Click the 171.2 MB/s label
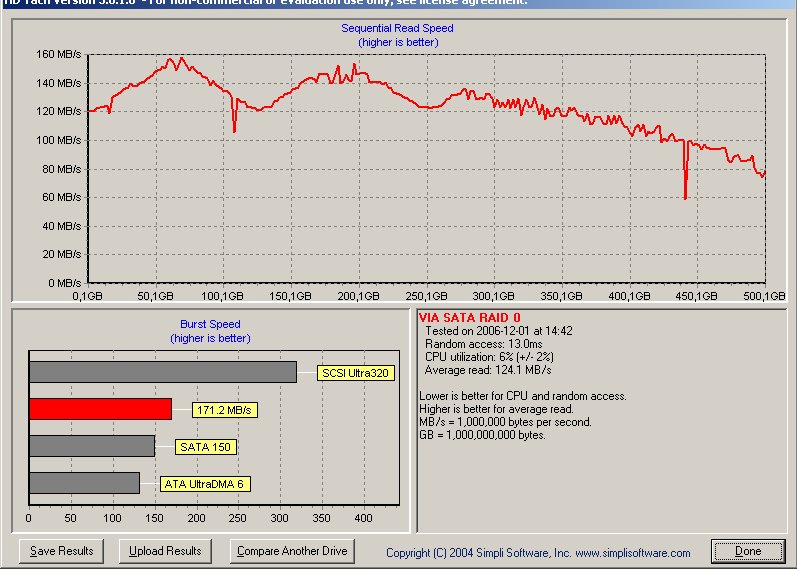Viewport: 797px width, 569px height. (x=225, y=410)
